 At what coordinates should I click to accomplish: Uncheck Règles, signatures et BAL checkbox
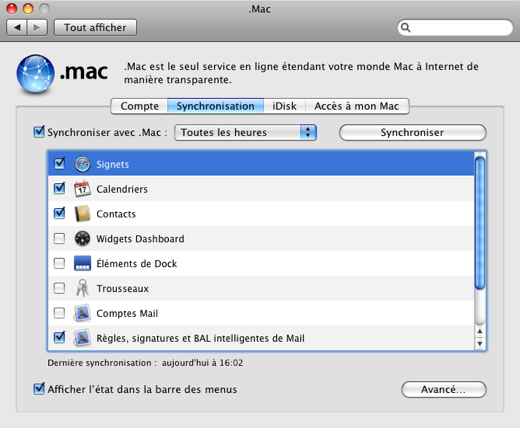59,337
